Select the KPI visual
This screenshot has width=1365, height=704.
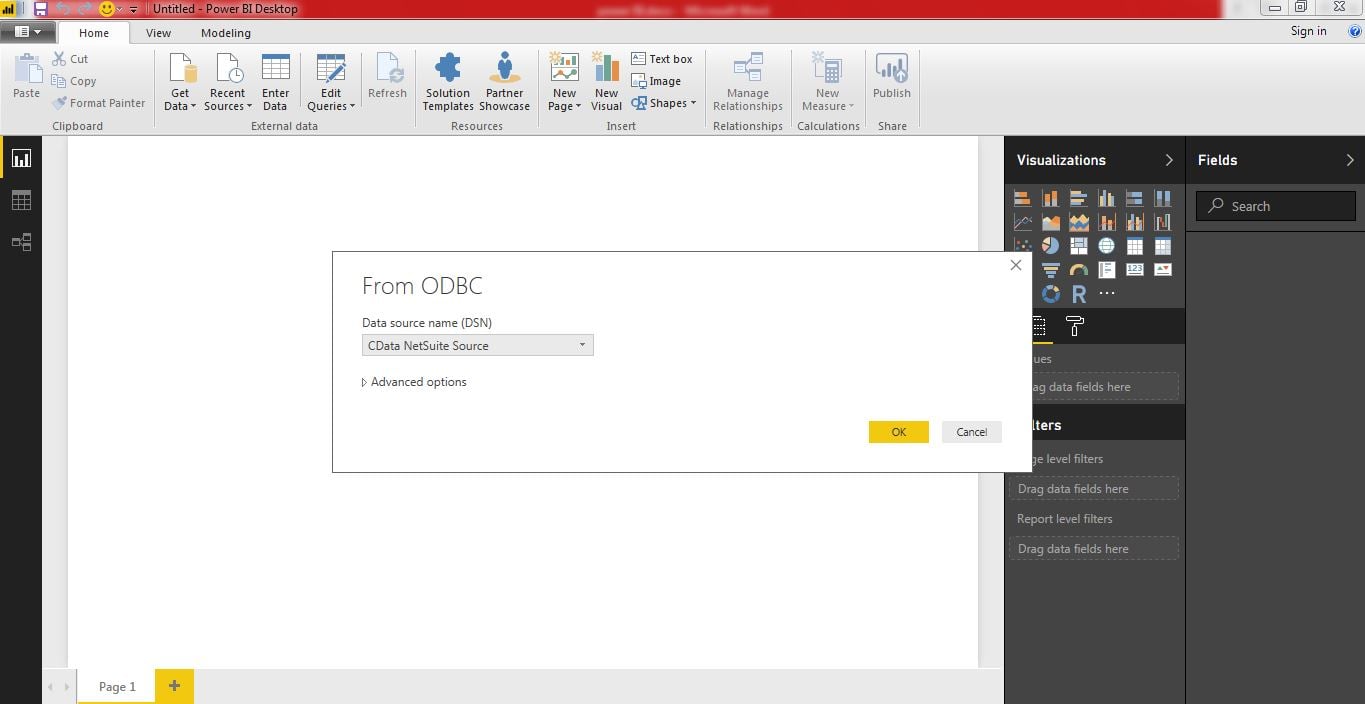tap(1163, 270)
